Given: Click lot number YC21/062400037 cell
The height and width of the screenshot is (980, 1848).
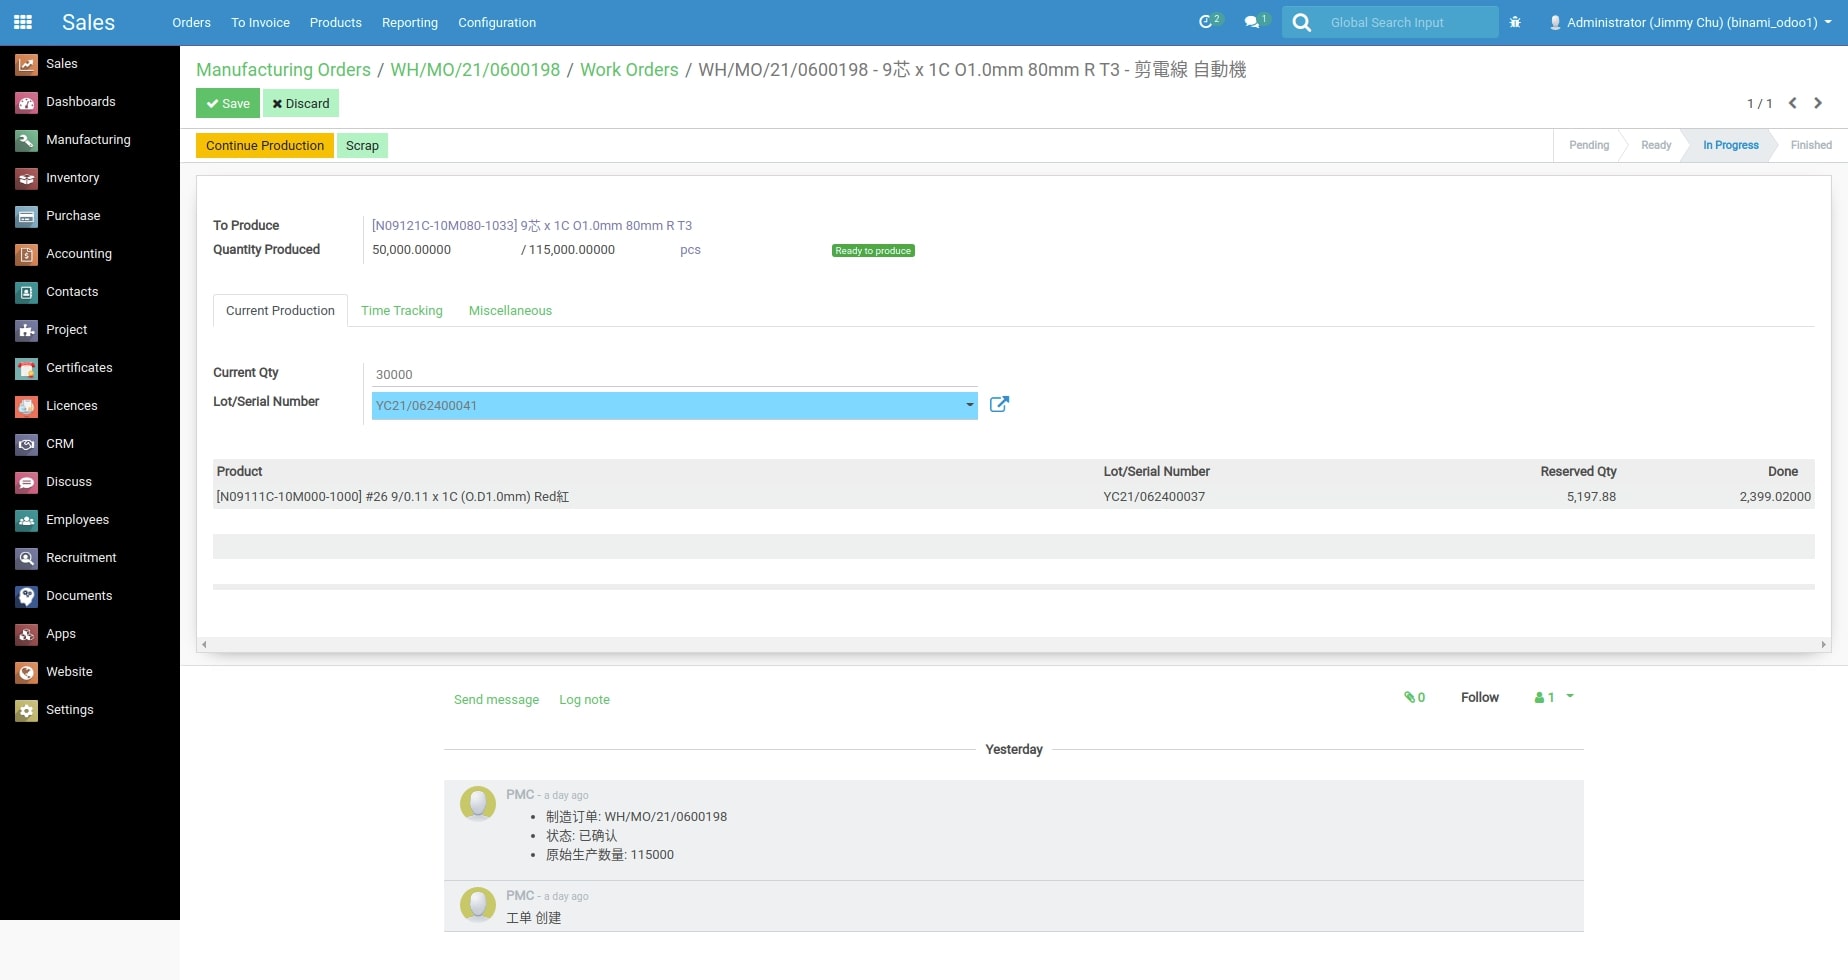Looking at the screenshot, I should coord(1154,496).
